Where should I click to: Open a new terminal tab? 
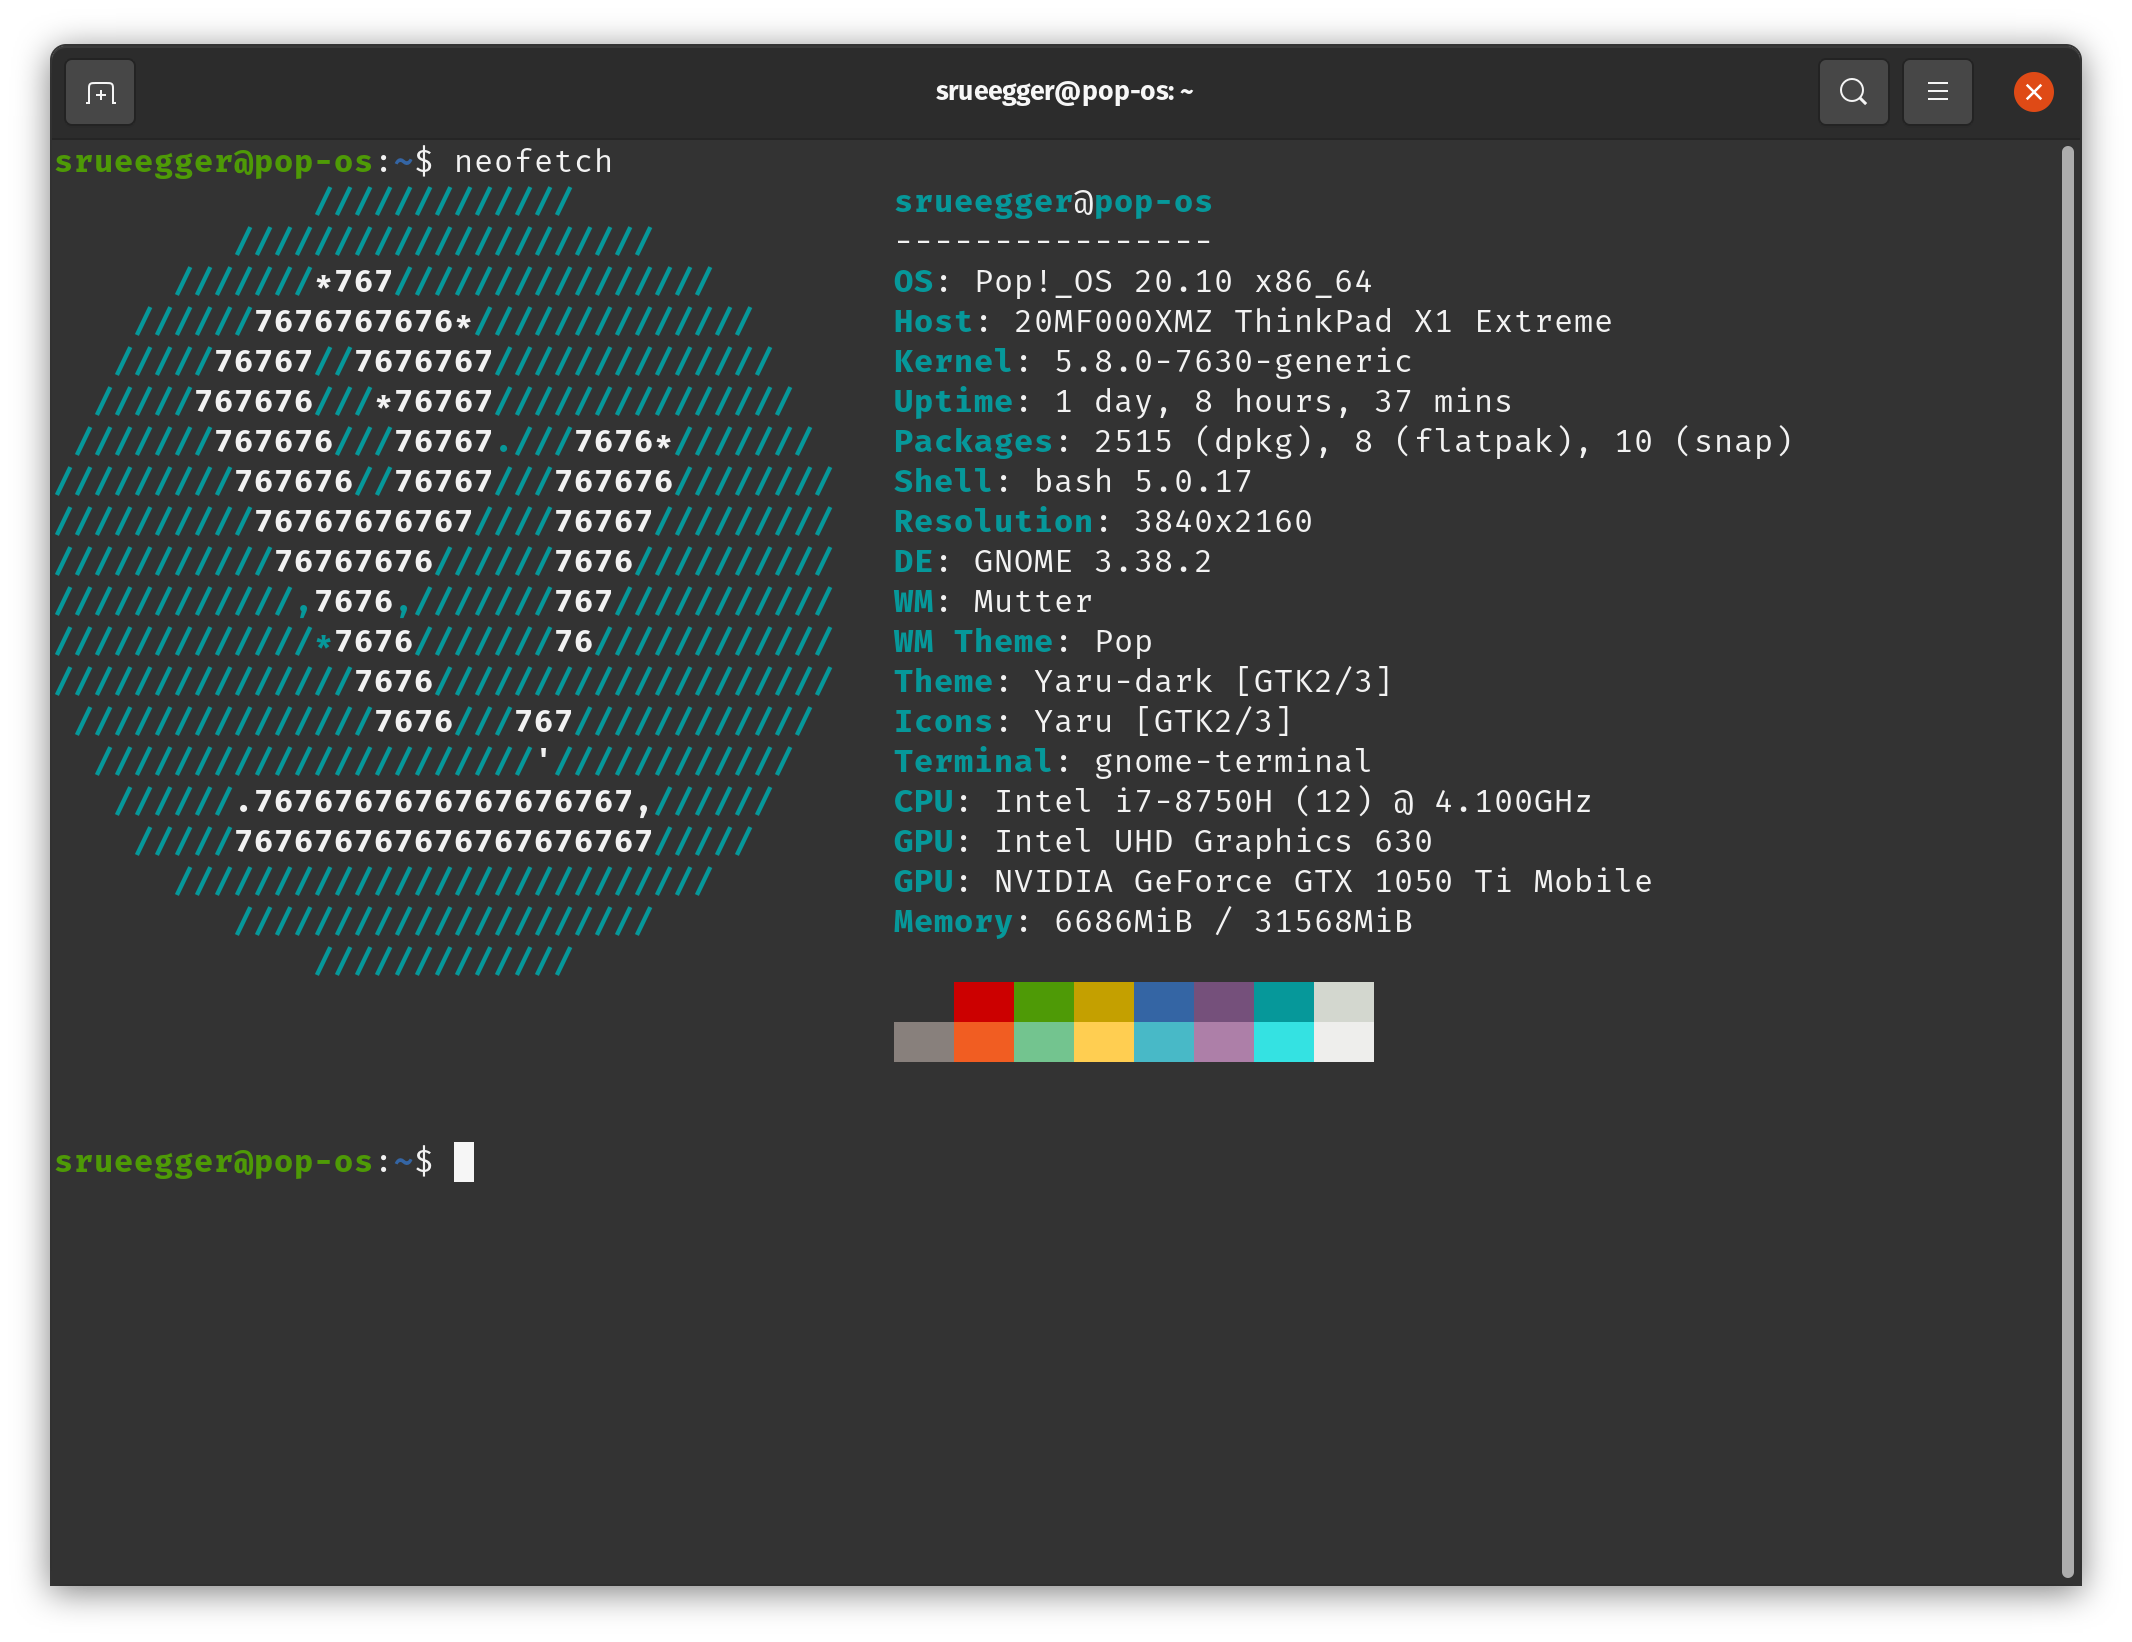(100, 93)
